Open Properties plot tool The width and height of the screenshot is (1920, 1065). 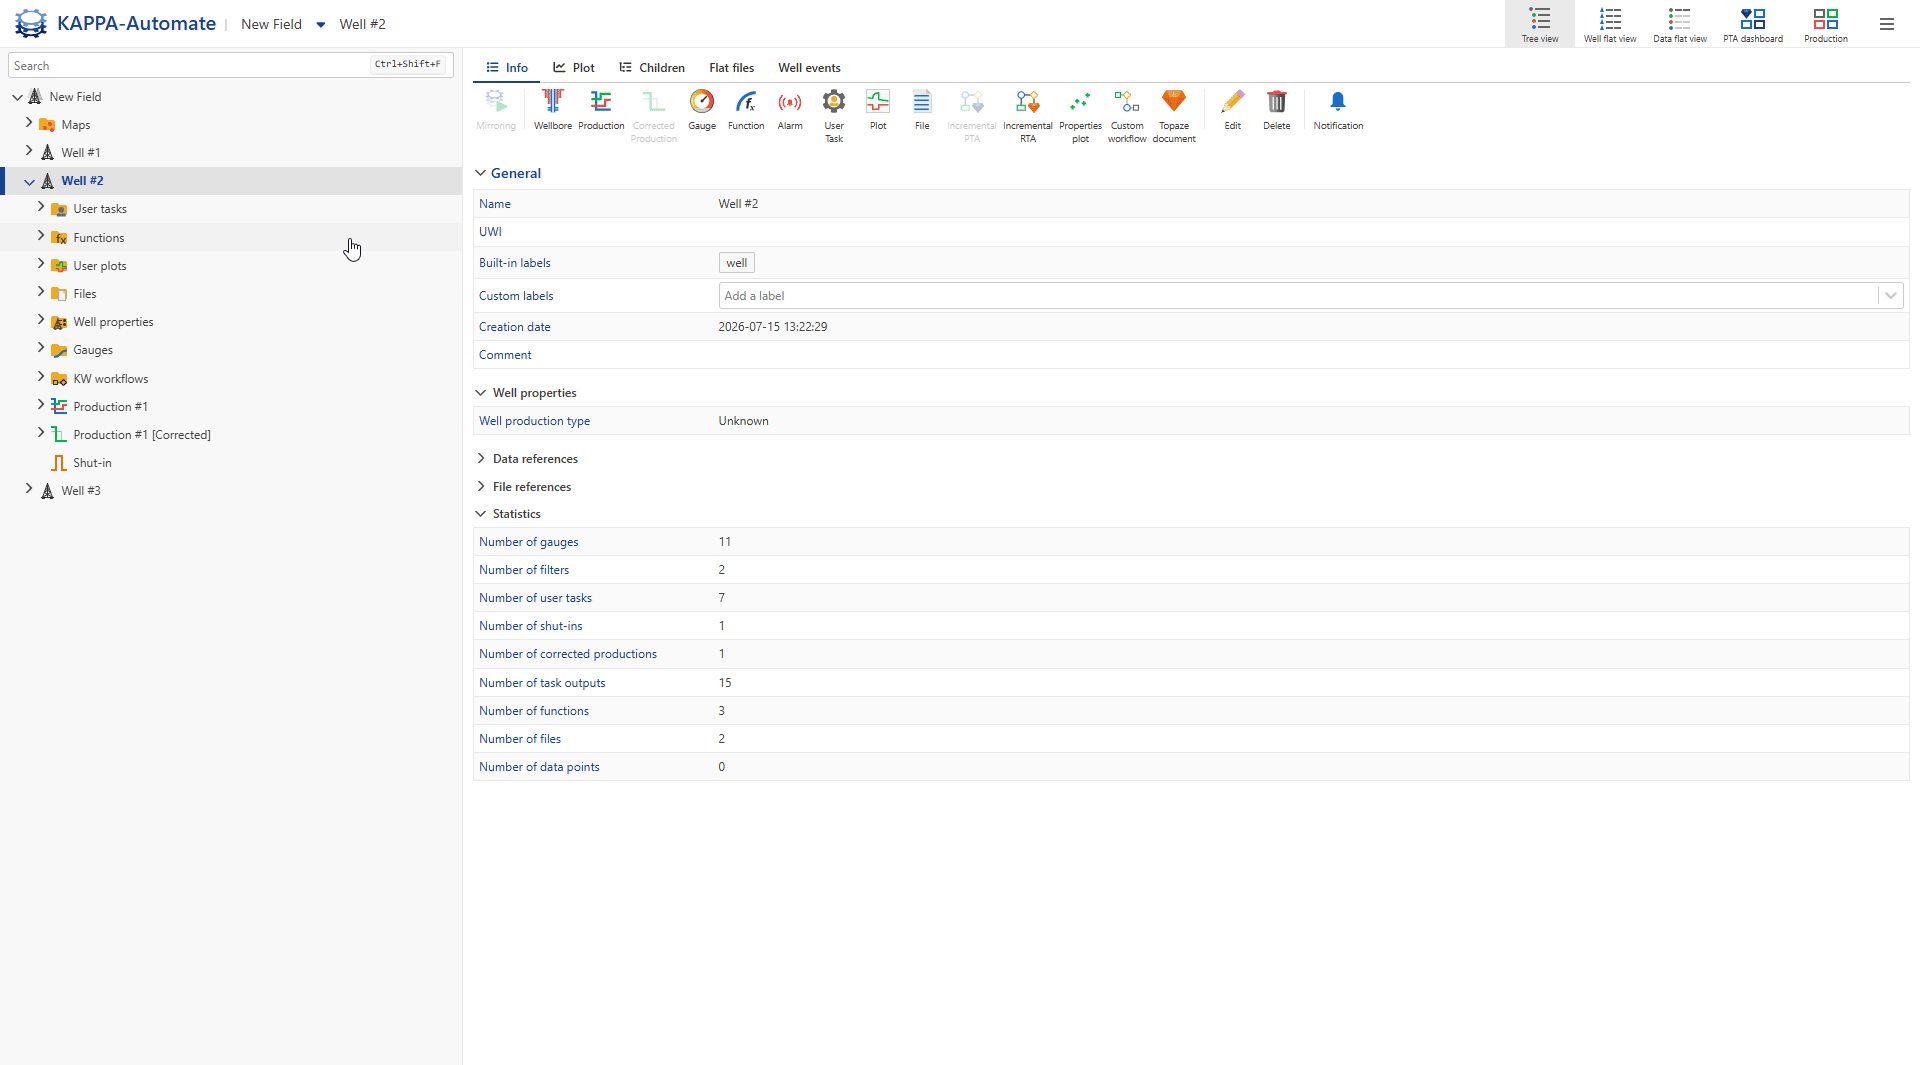[1080, 116]
